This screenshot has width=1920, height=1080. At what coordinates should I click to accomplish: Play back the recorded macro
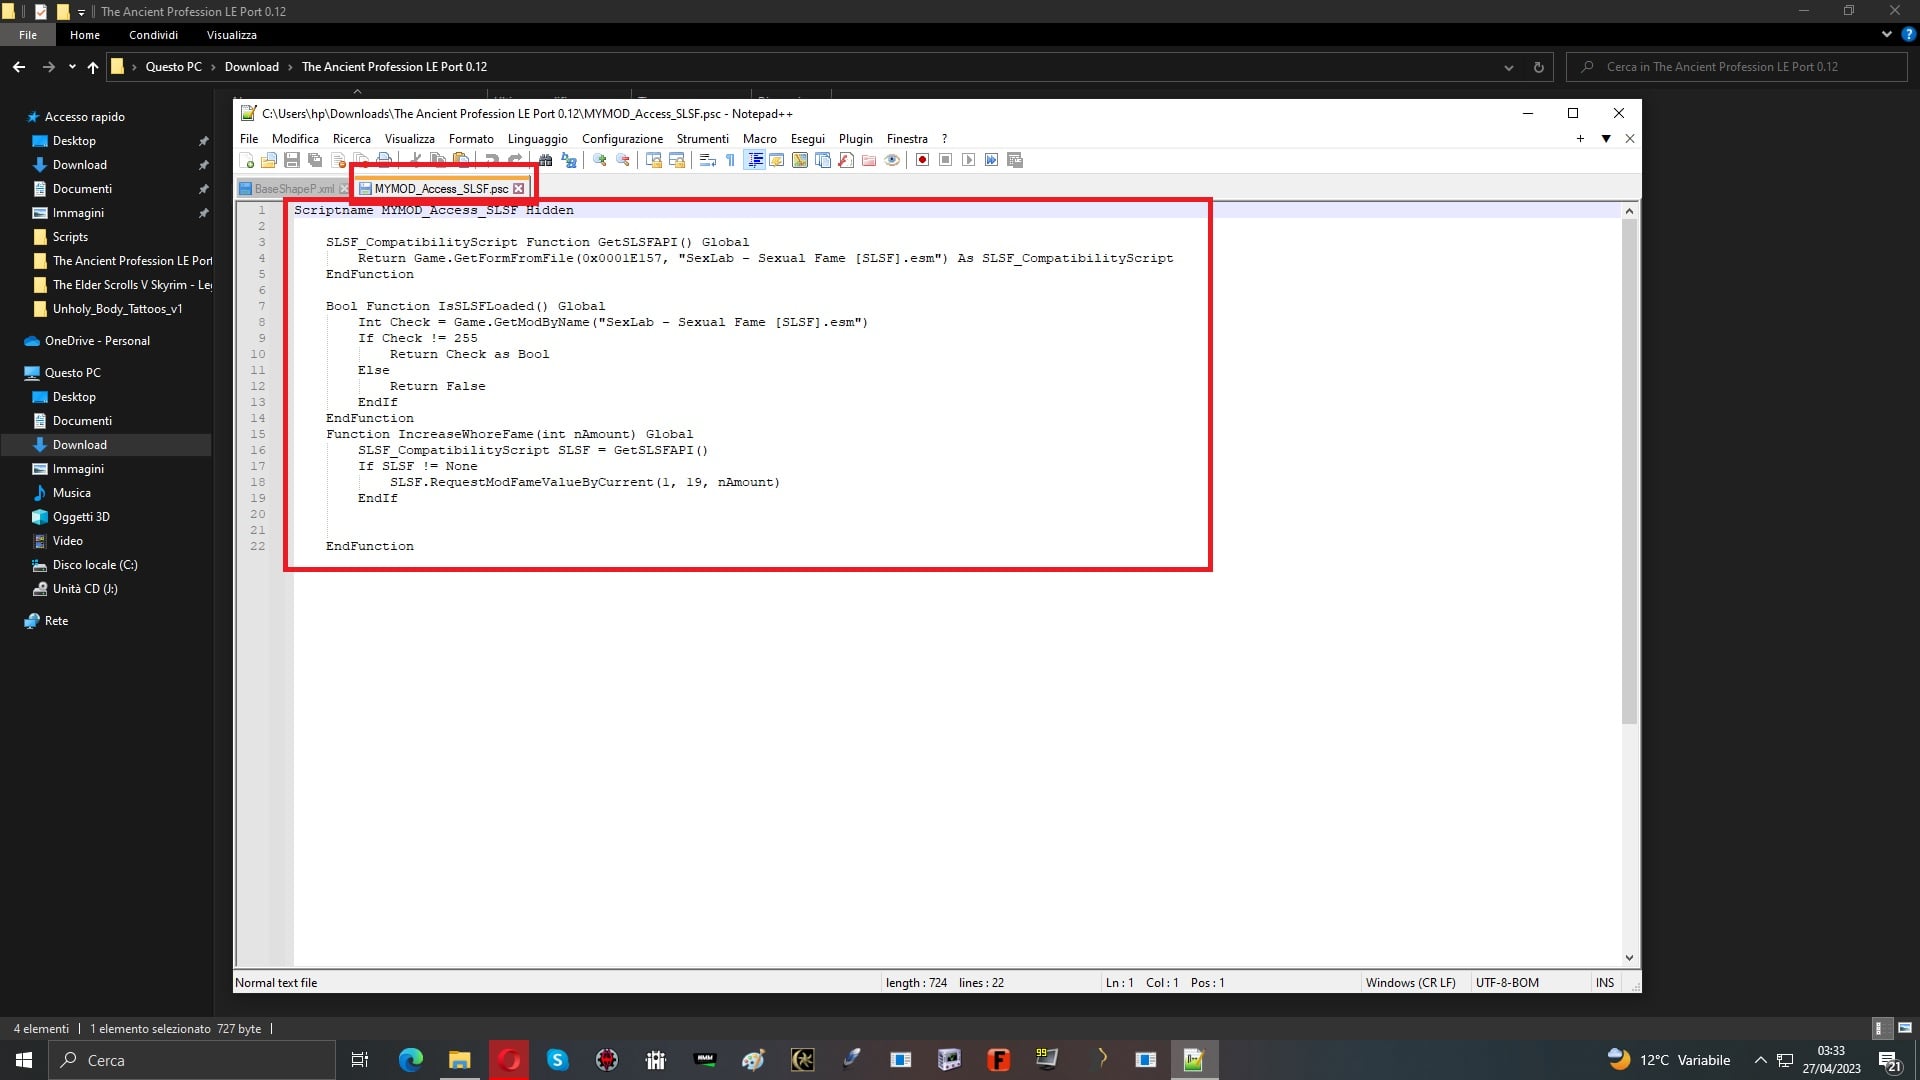pyautogui.click(x=968, y=160)
